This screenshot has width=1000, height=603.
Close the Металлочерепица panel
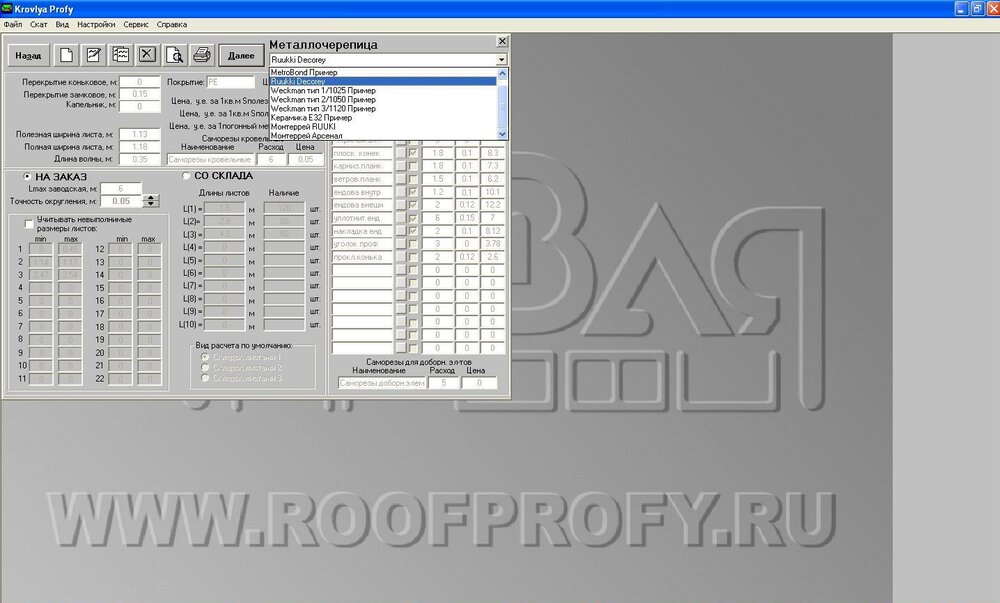[x=503, y=41]
